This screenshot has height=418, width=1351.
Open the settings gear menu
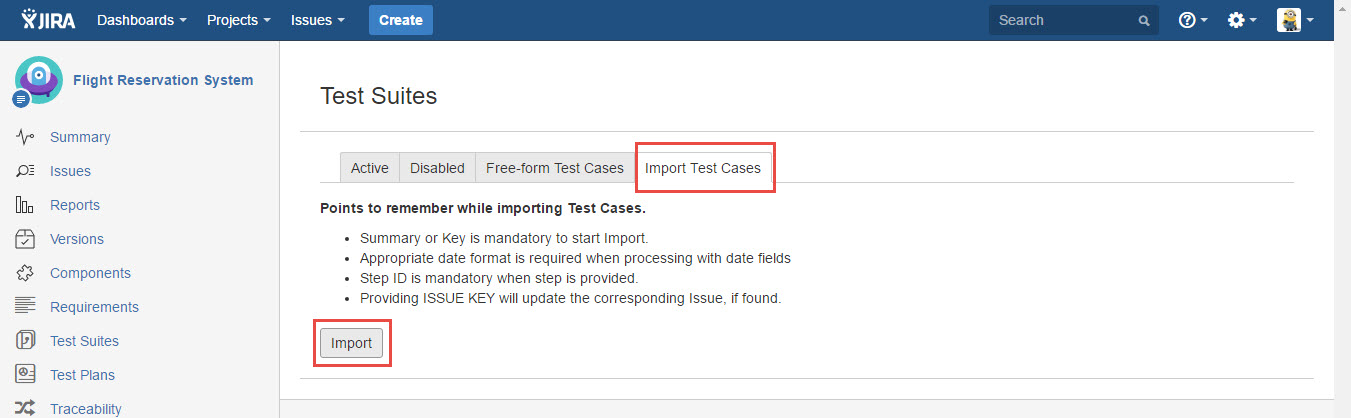pos(1242,20)
